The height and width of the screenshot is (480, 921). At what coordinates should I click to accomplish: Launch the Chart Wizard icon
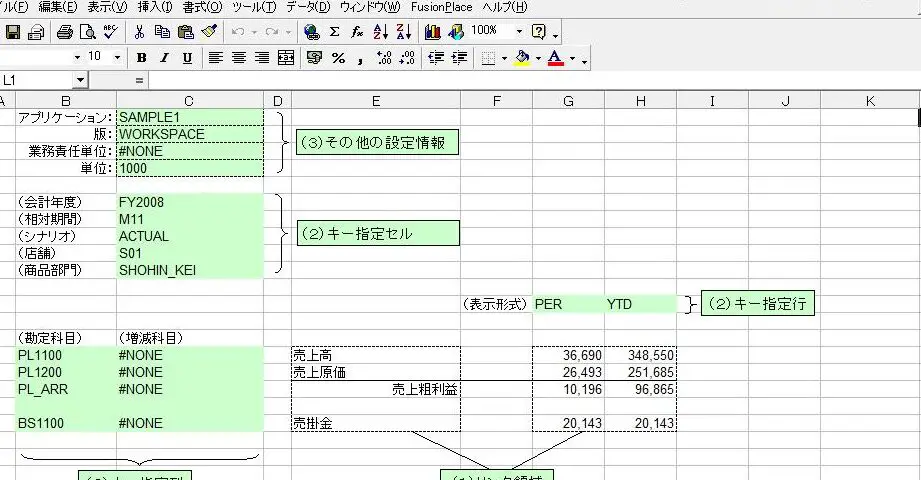(433, 32)
